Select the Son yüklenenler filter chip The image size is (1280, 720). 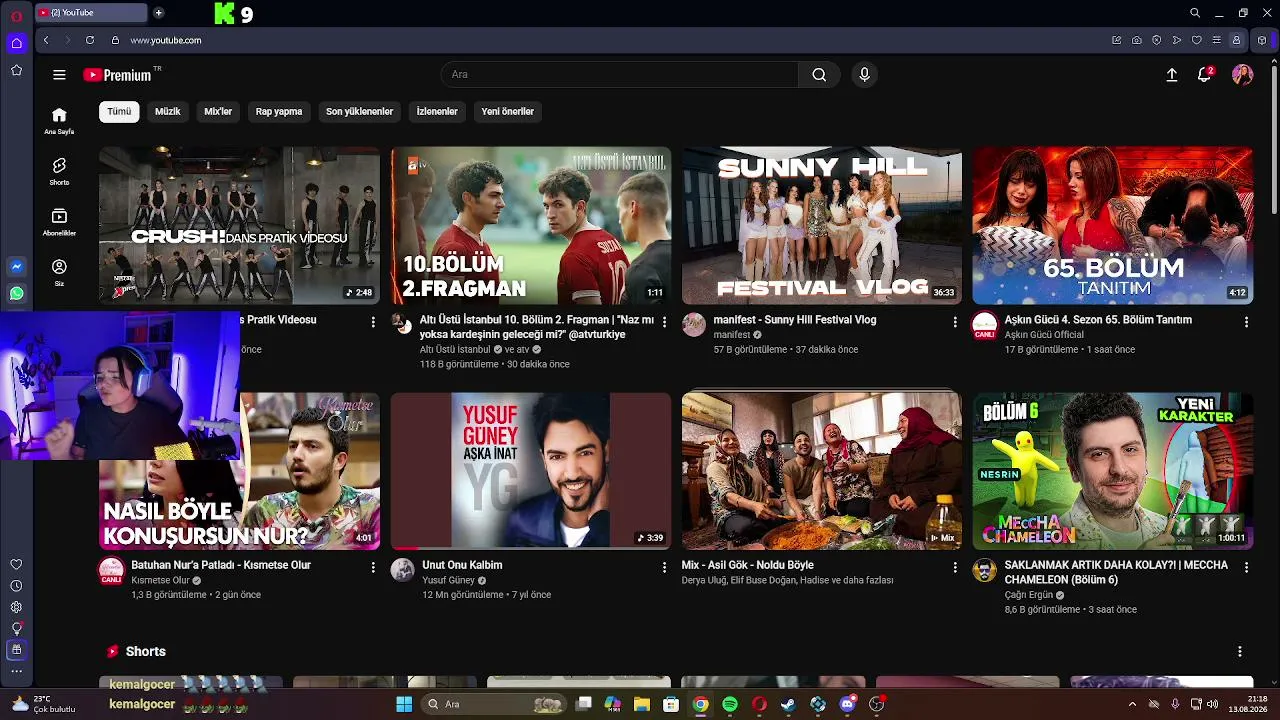pyautogui.click(x=359, y=111)
